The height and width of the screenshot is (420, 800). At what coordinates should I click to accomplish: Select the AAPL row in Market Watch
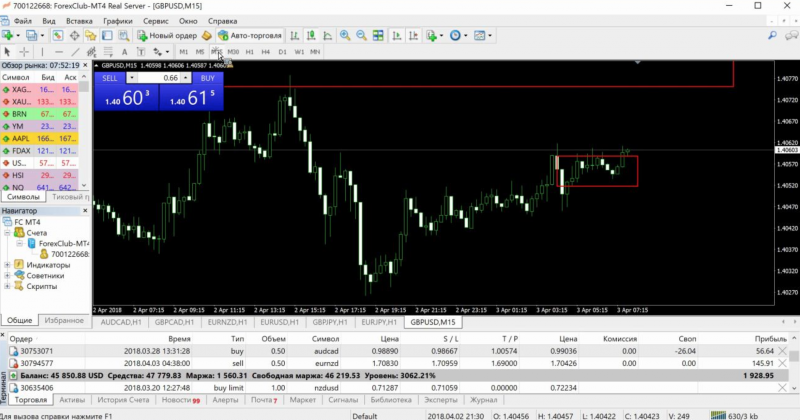pyautogui.click(x=40, y=138)
